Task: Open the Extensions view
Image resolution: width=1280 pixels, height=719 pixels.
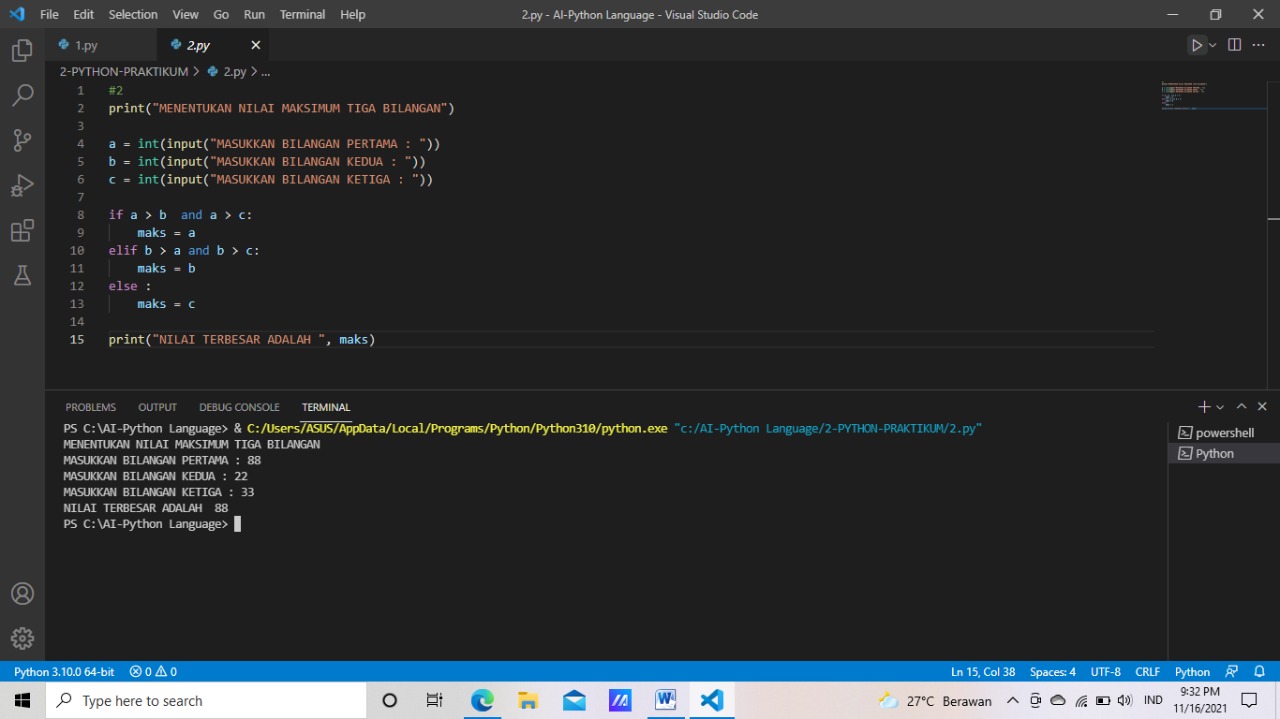Action: (x=22, y=230)
